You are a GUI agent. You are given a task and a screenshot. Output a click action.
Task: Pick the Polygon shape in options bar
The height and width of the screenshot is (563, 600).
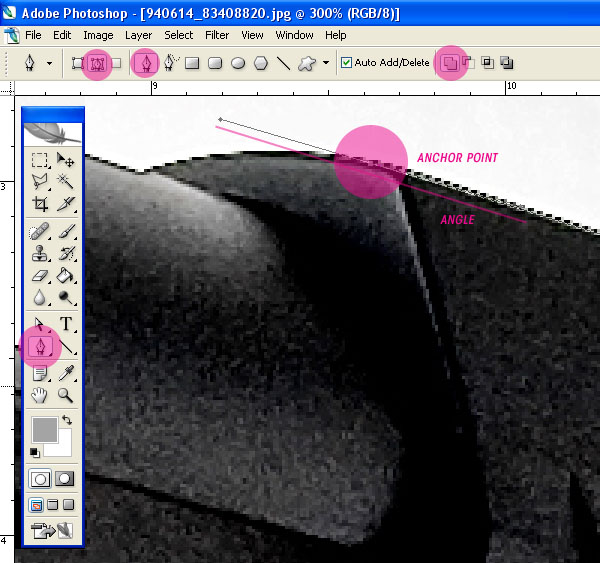(261, 63)
